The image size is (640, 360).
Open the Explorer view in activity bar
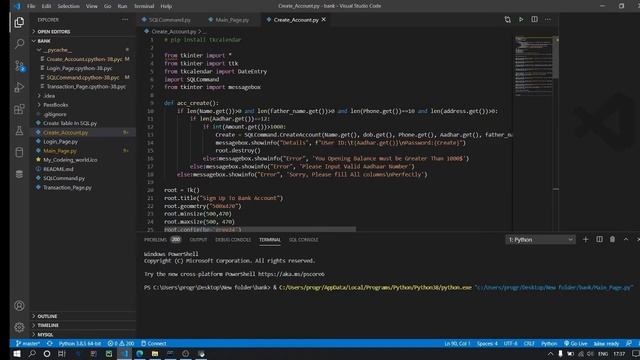coord(19,22)
